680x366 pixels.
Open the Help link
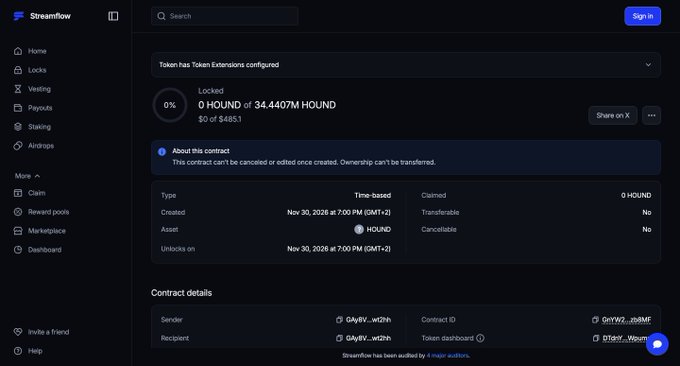pyautogui.click(x=35, y=351)
